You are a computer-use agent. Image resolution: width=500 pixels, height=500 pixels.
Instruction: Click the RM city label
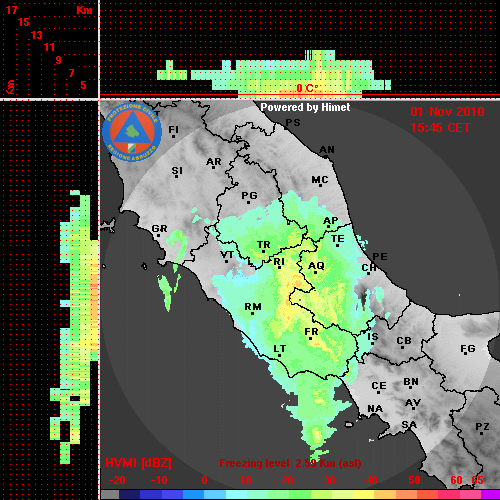coord(253,307)
